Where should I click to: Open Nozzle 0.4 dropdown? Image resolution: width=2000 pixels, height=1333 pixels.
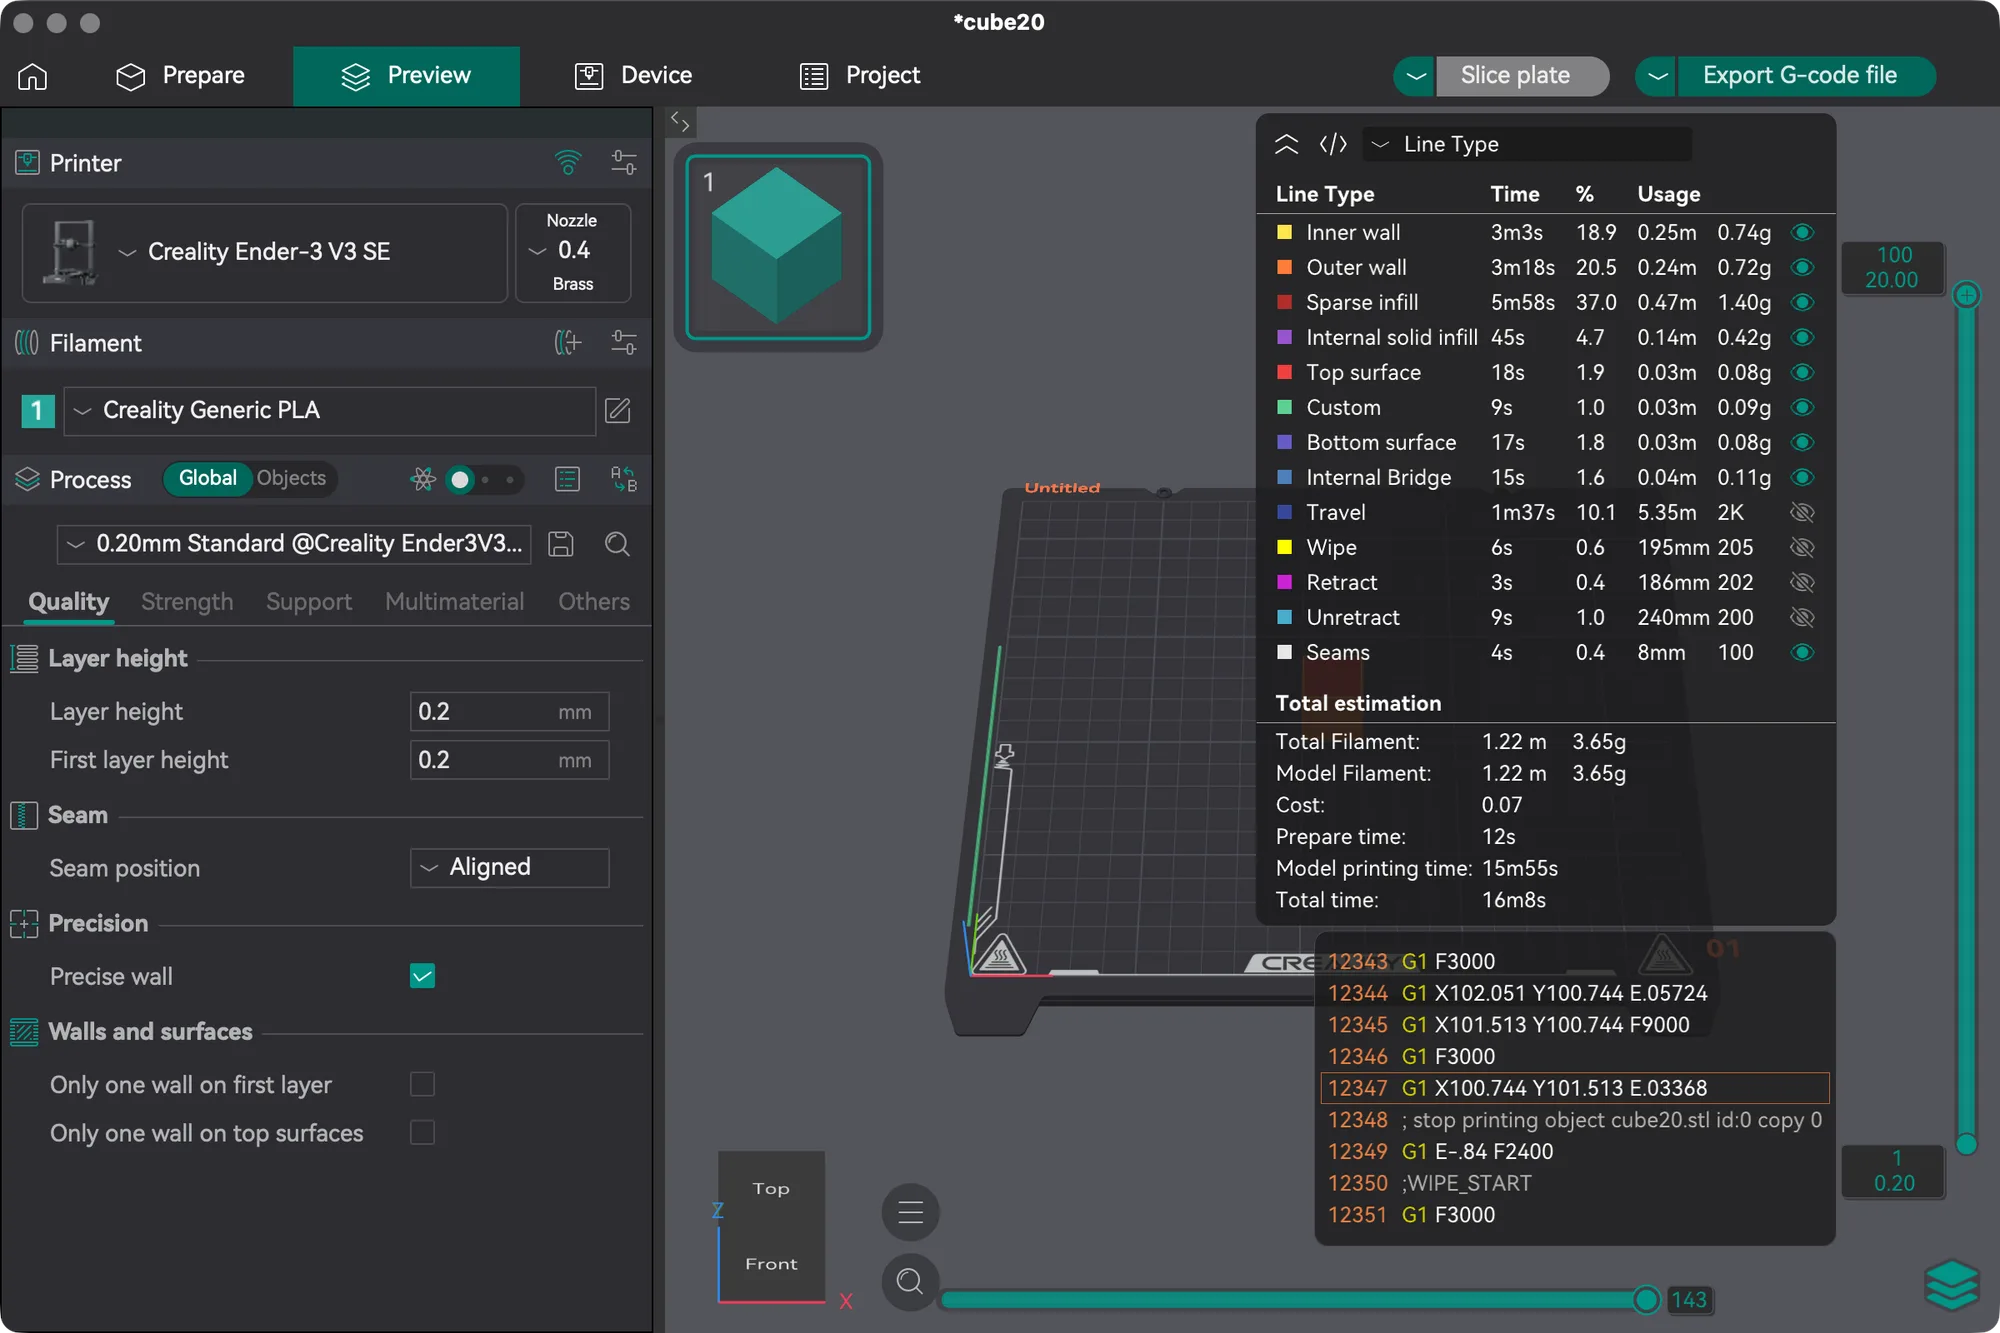pos(573,252)
